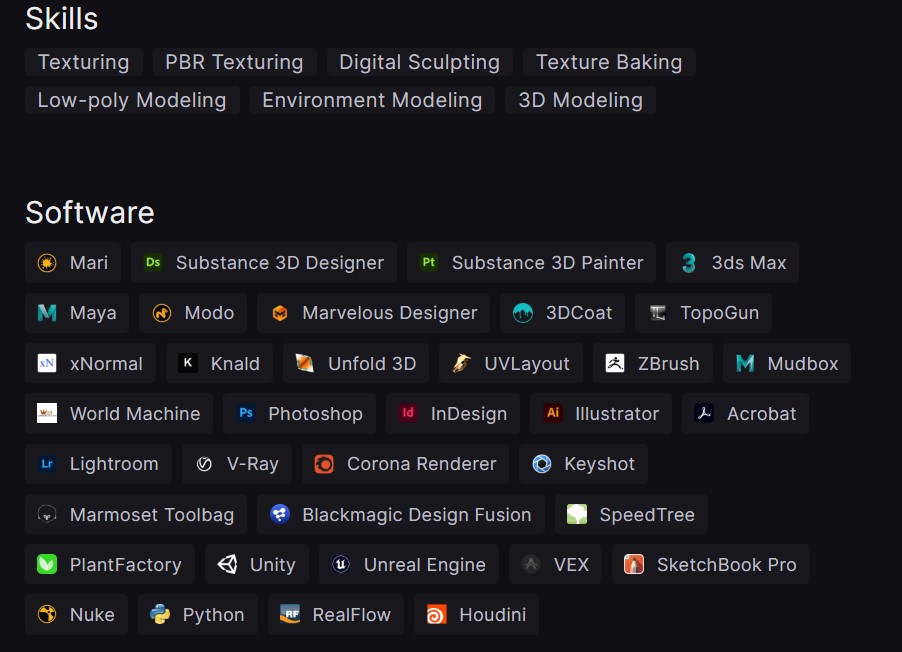902x652 pixels.
Task: Click the Marmoset Toolbag icon
Action: point(47,514)
